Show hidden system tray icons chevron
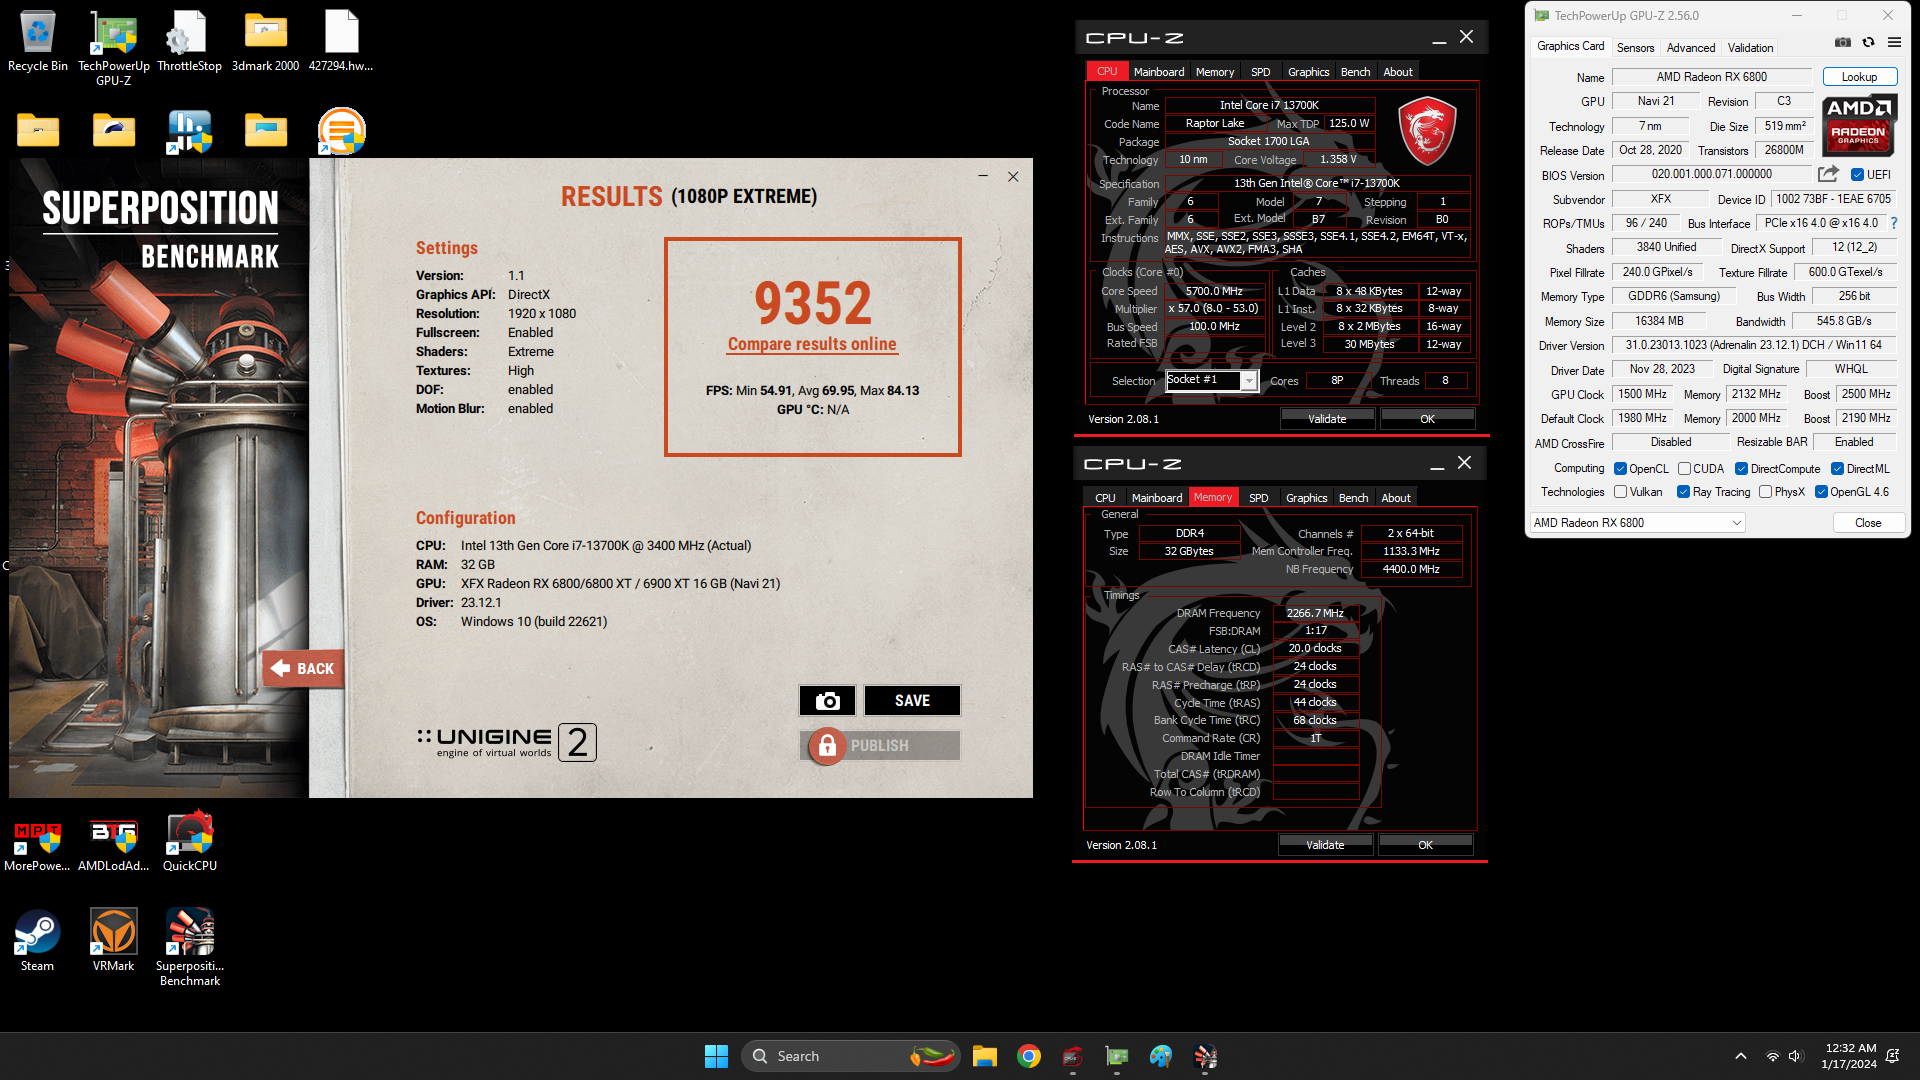 point(1740,1056)
